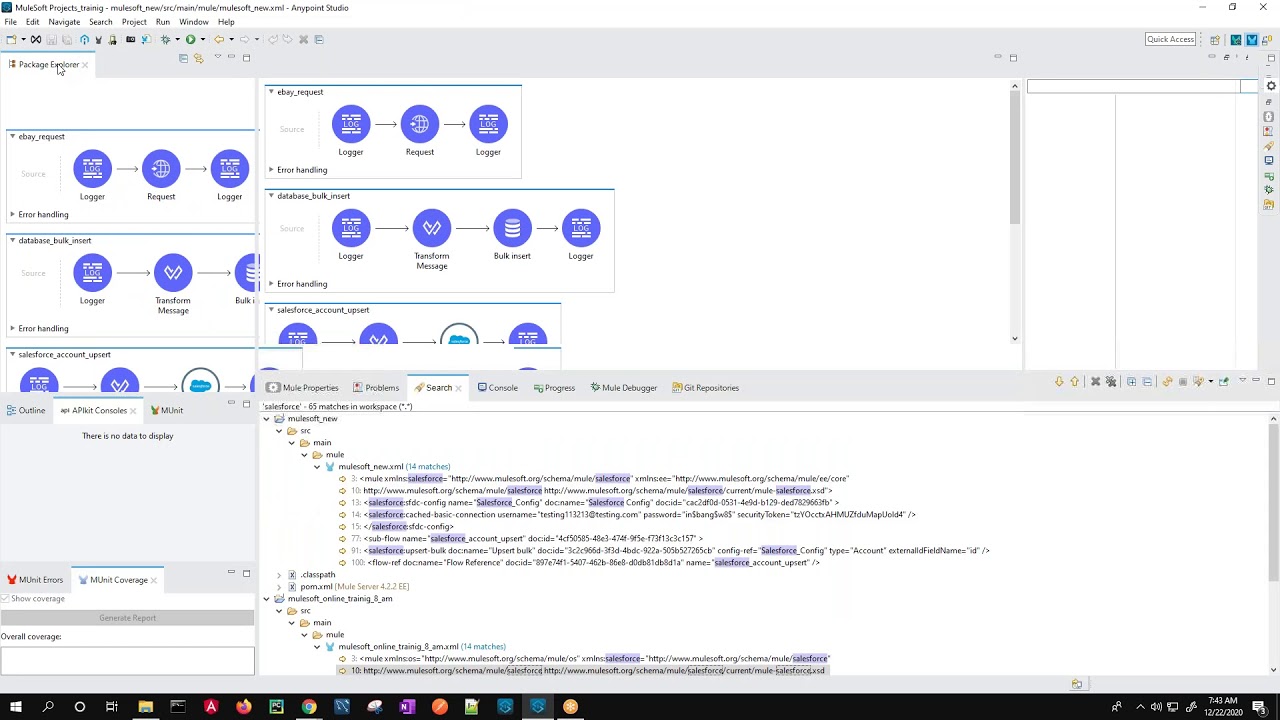Select match line 77 salesforce_account_upsert sub-flow
This screenshot has height=720, width=1280.
[x=519, y=539]
